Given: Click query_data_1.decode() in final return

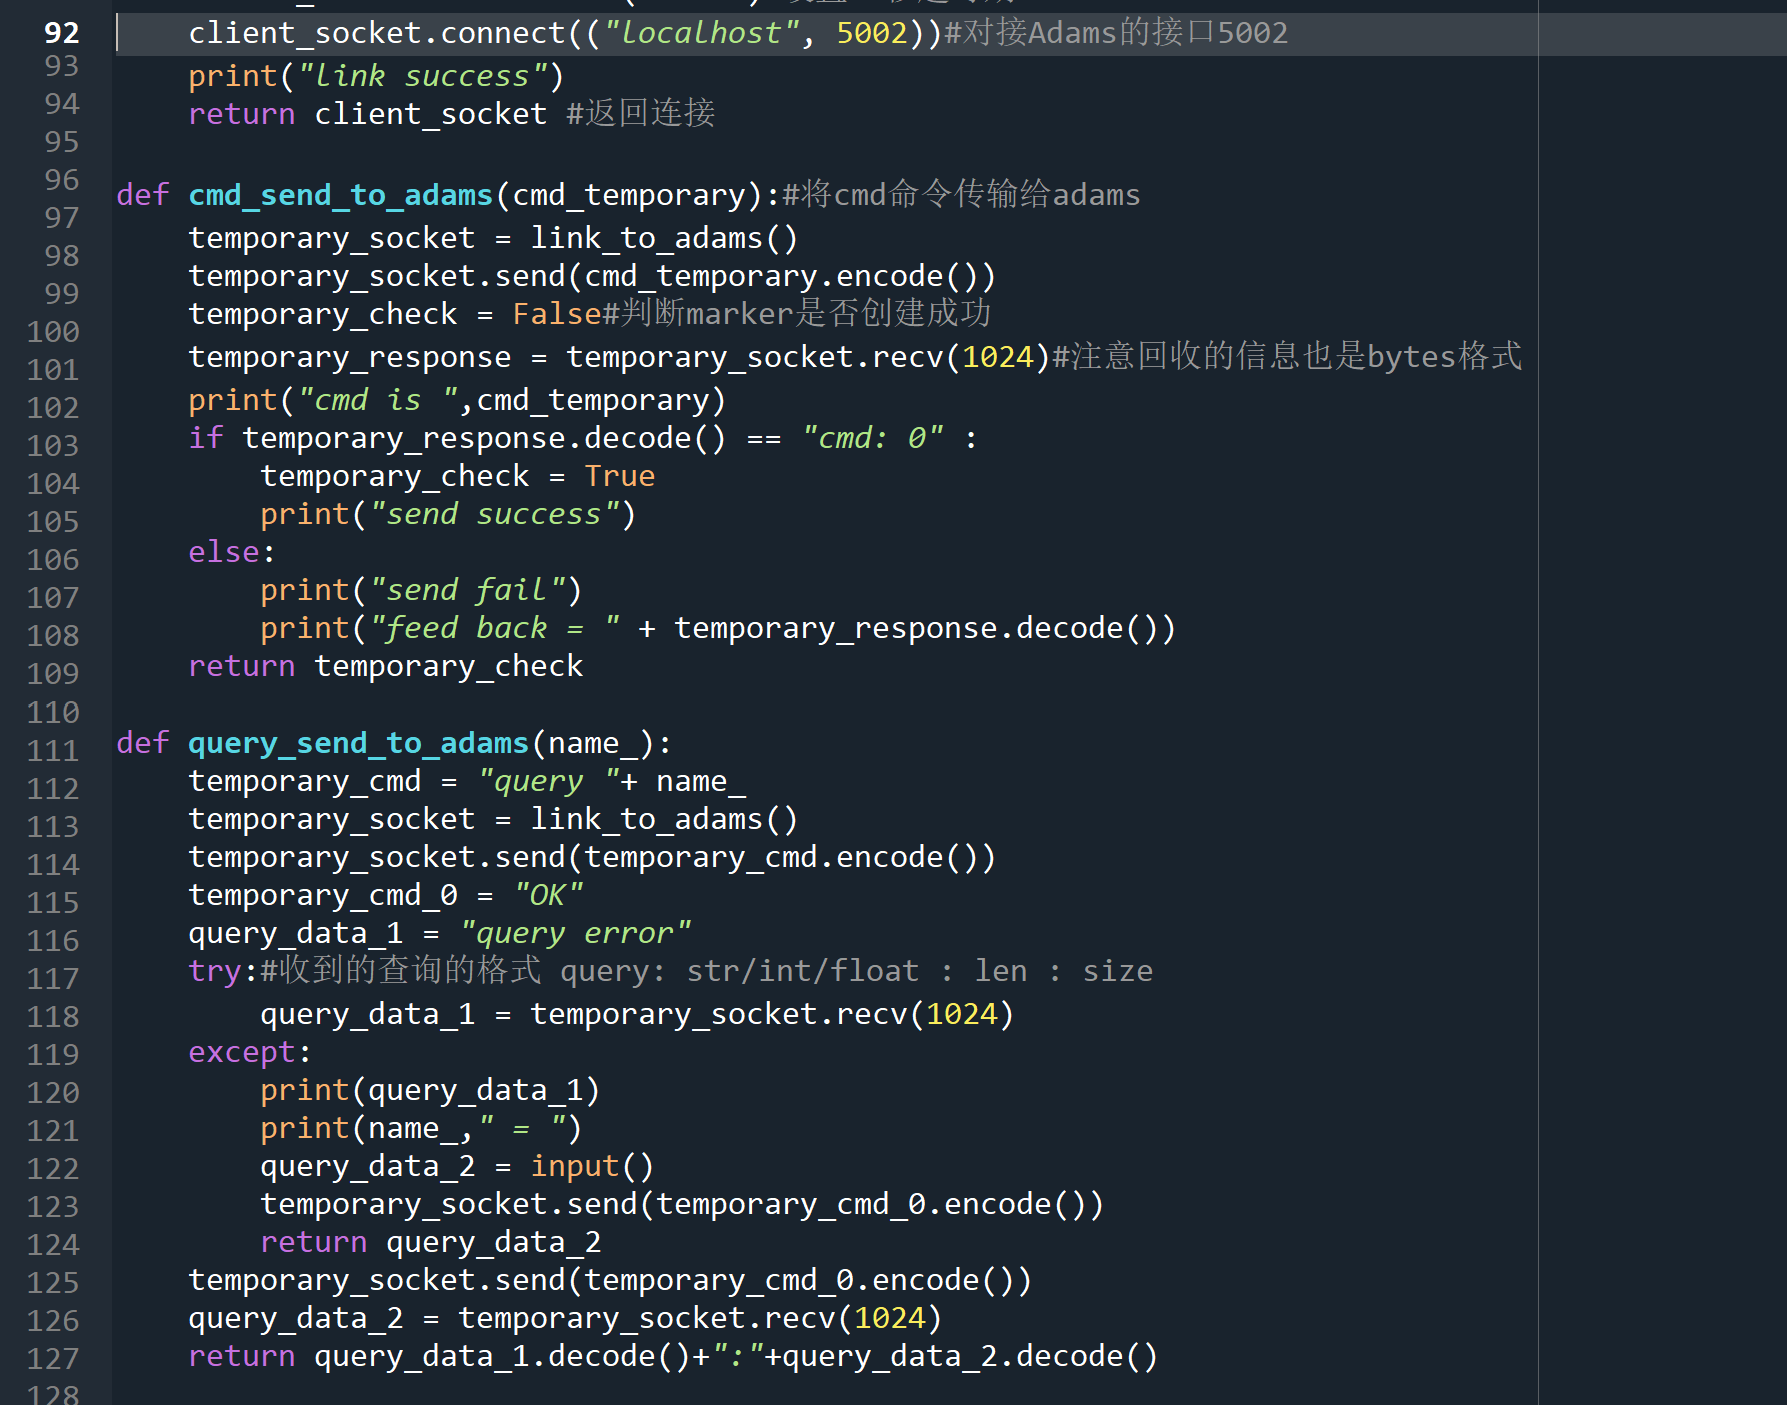Looking at the screenshot, I should tap(502, 1356).
